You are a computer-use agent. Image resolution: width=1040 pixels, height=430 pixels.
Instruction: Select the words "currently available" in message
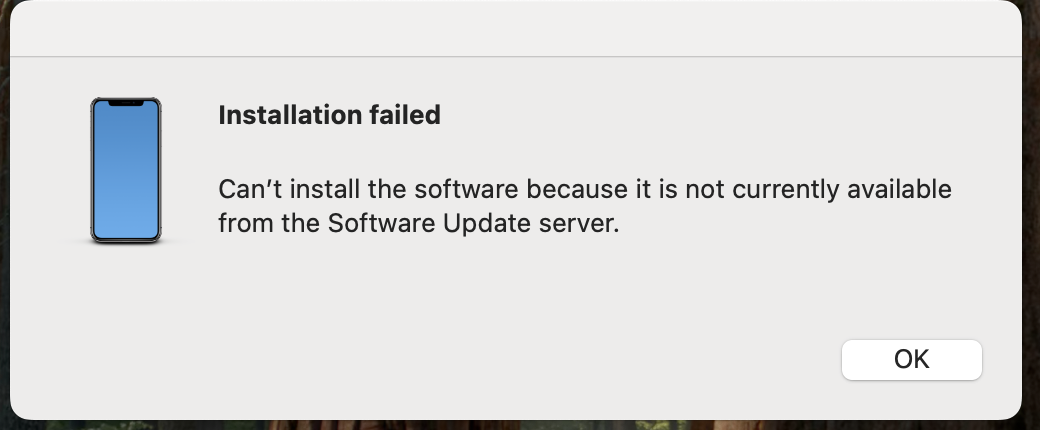pos(842,190)
